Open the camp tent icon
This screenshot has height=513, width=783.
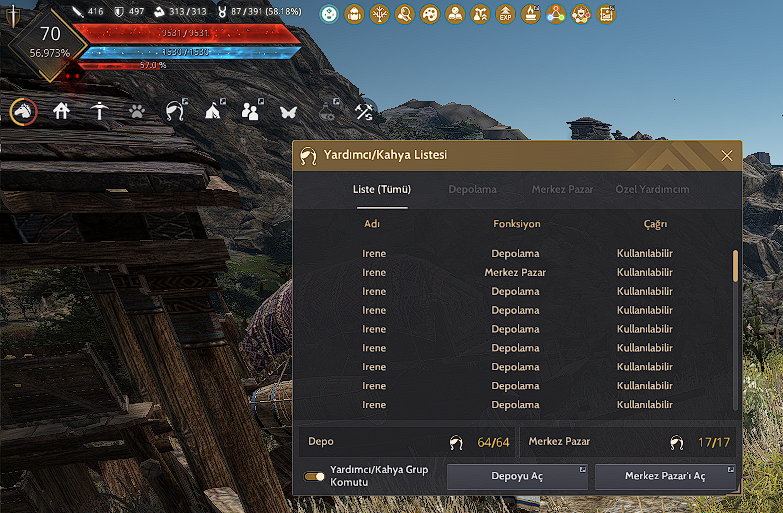213,111
